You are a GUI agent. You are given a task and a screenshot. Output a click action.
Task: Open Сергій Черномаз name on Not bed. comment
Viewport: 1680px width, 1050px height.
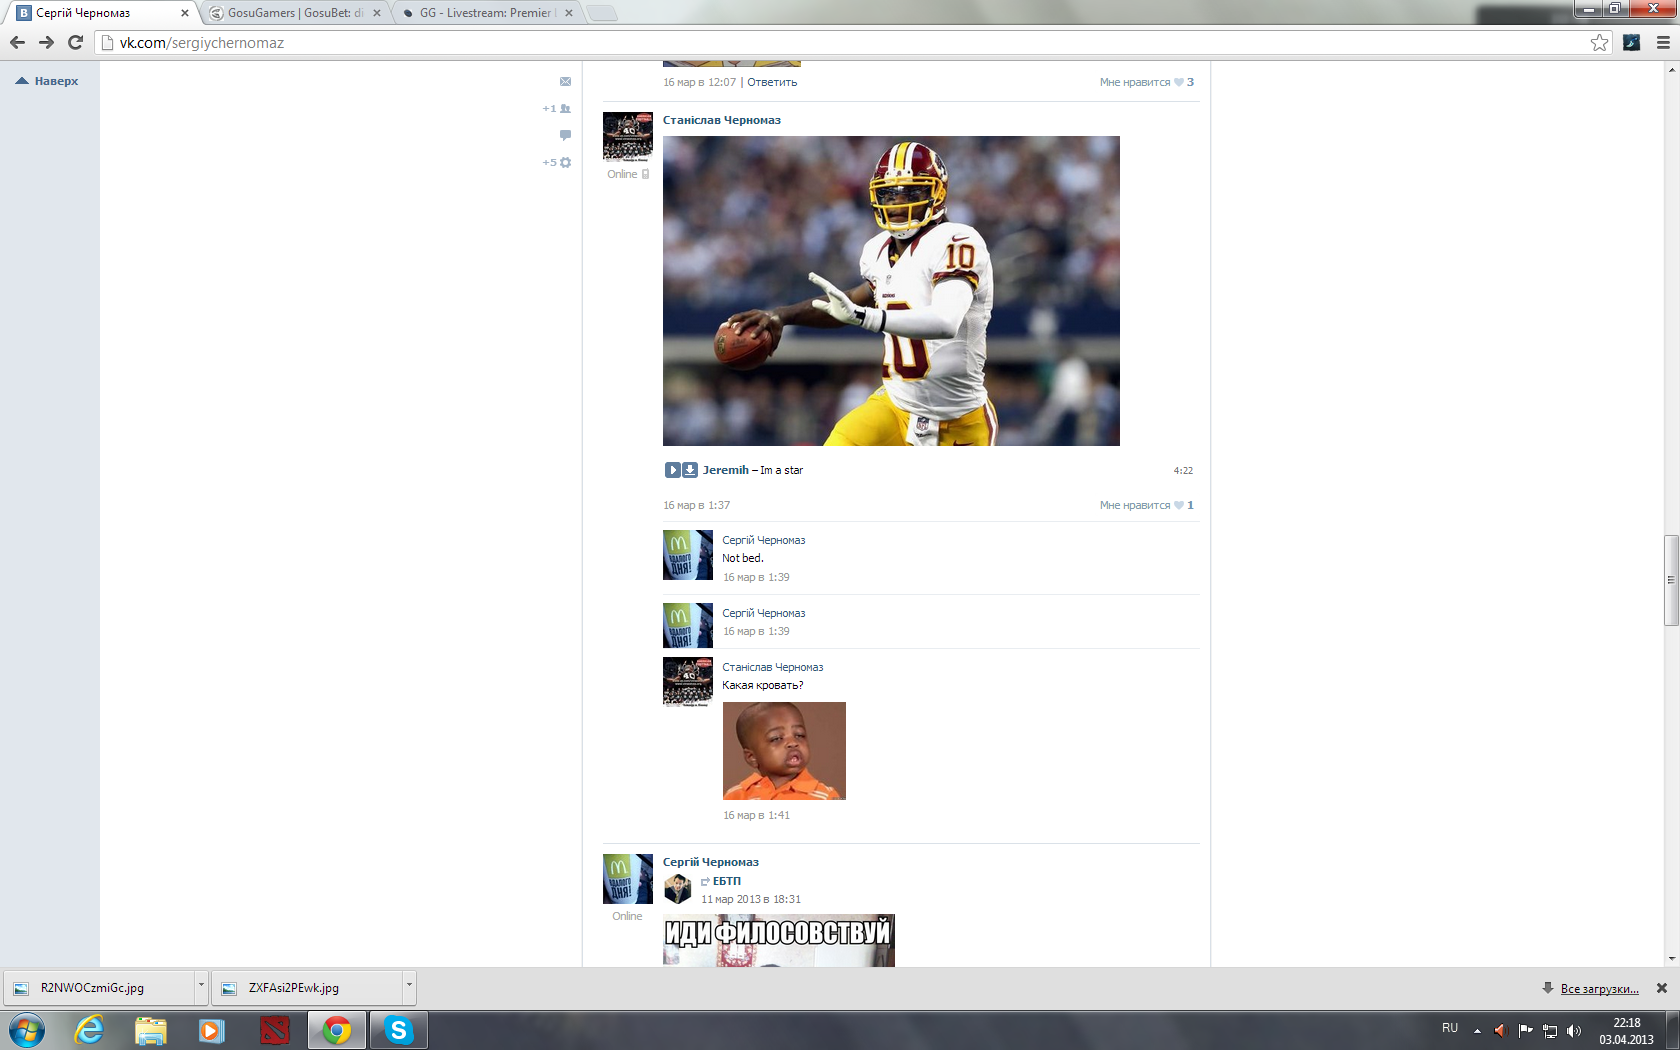pyautogui.click(x=764, y=540)
